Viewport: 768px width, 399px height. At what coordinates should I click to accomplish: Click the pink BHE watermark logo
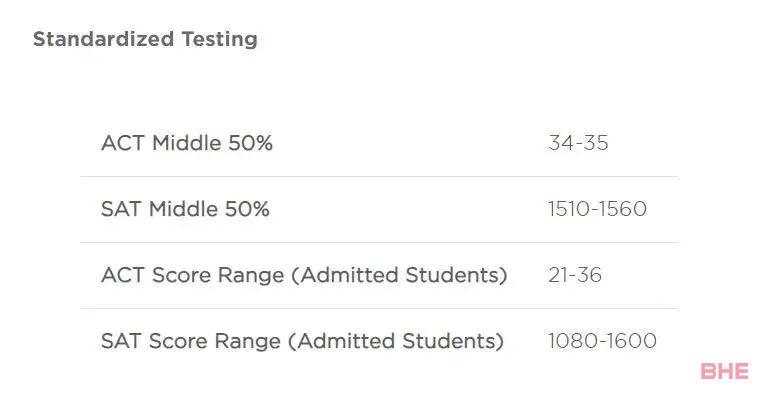click(x=724, y=371)
